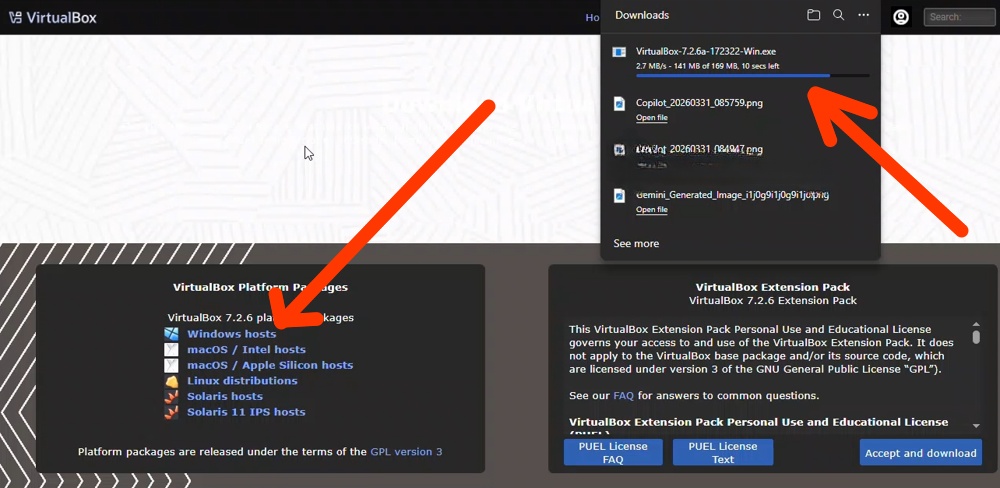Open Downloads panel more options menu
This screenshot has height=488, width=1000.
pyautogui.click(x=864, y=15)
